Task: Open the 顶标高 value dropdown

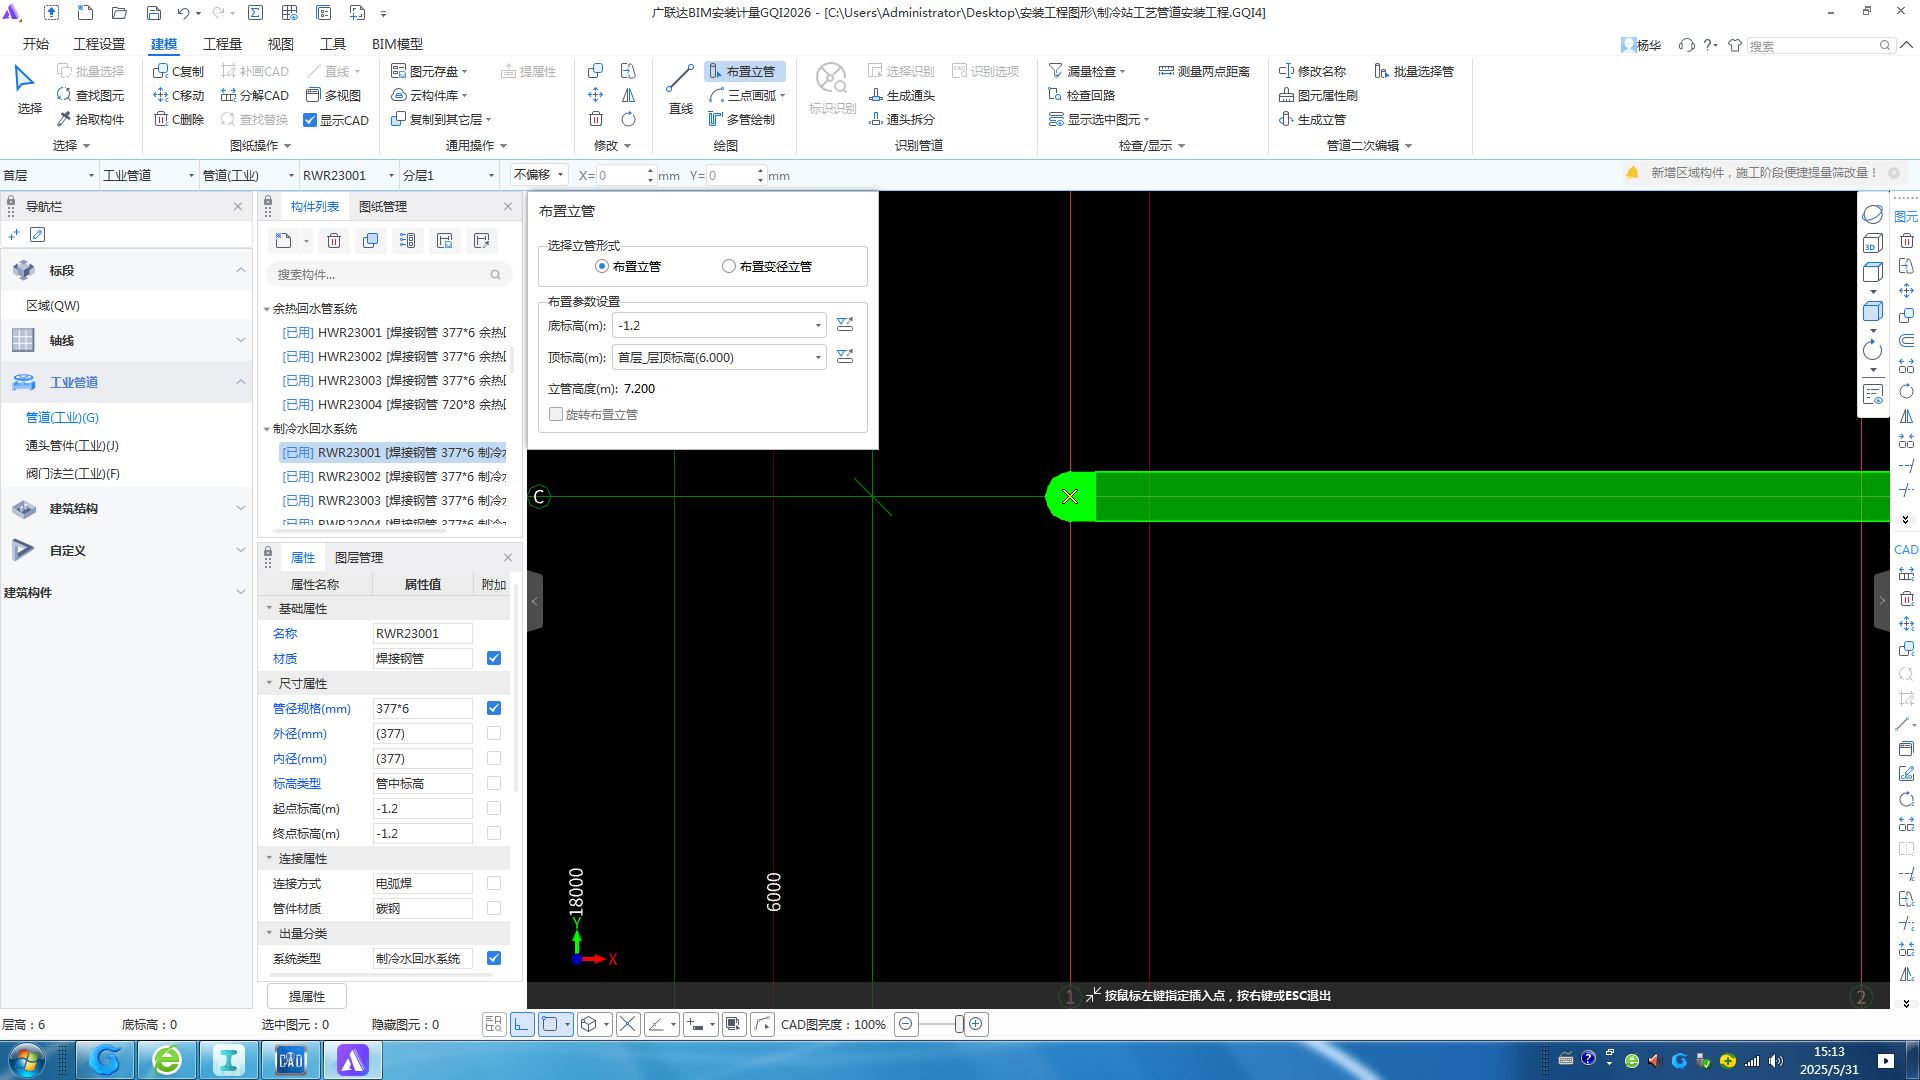Action: coord(818,358)
